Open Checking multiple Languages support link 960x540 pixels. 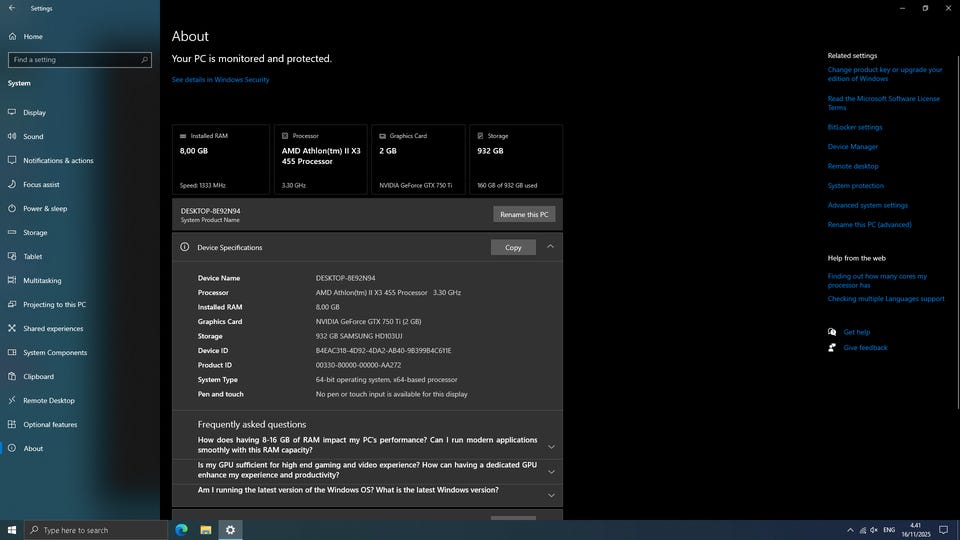(x=886, y=299)
